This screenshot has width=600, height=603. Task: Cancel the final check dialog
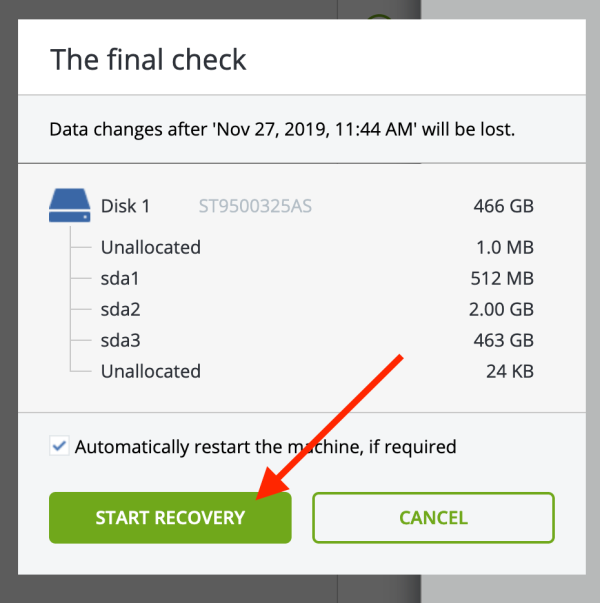click(433, 518)
